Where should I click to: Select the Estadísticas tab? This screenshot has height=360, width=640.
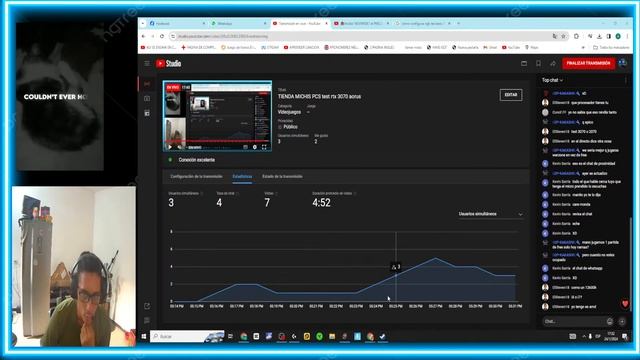coord(242,176)
